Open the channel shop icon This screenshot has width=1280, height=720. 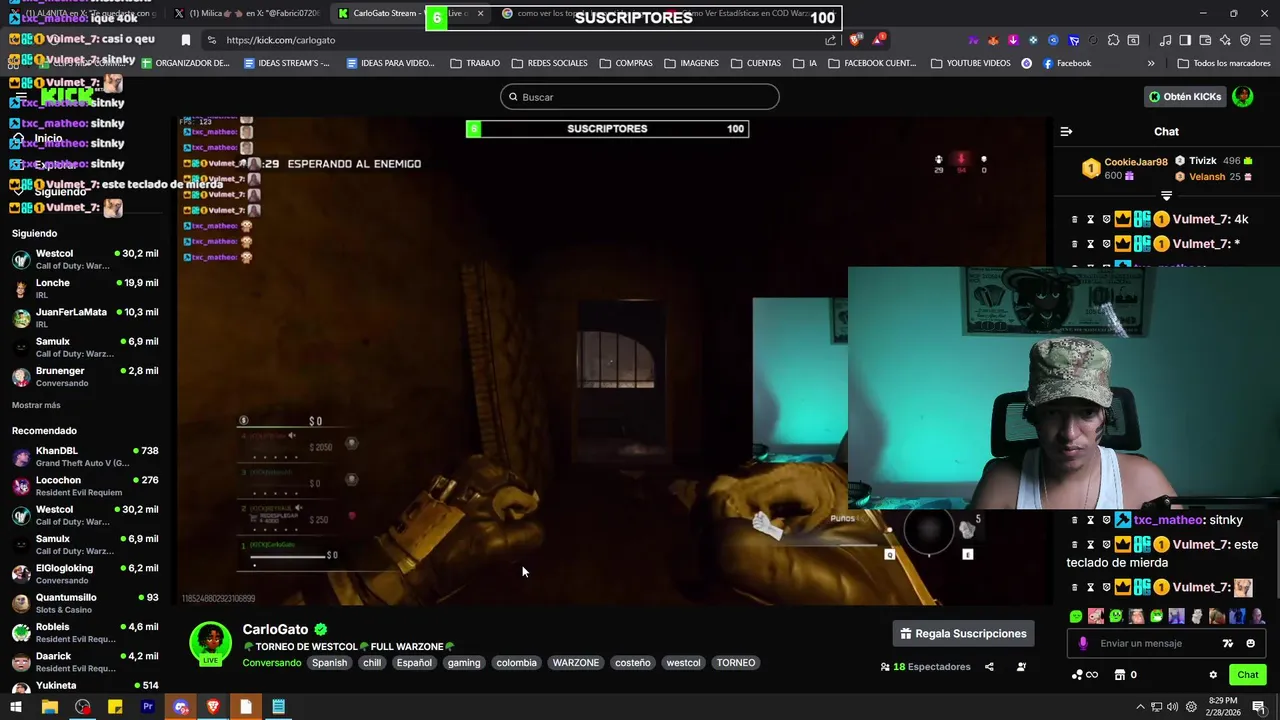[1120, 675]
